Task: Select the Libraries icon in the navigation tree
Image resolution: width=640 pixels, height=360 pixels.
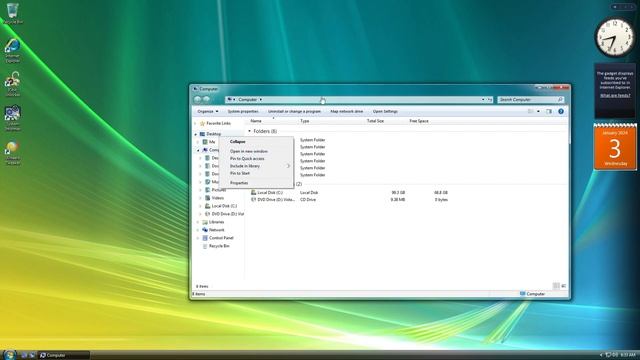Action: [x=205, y=222]
